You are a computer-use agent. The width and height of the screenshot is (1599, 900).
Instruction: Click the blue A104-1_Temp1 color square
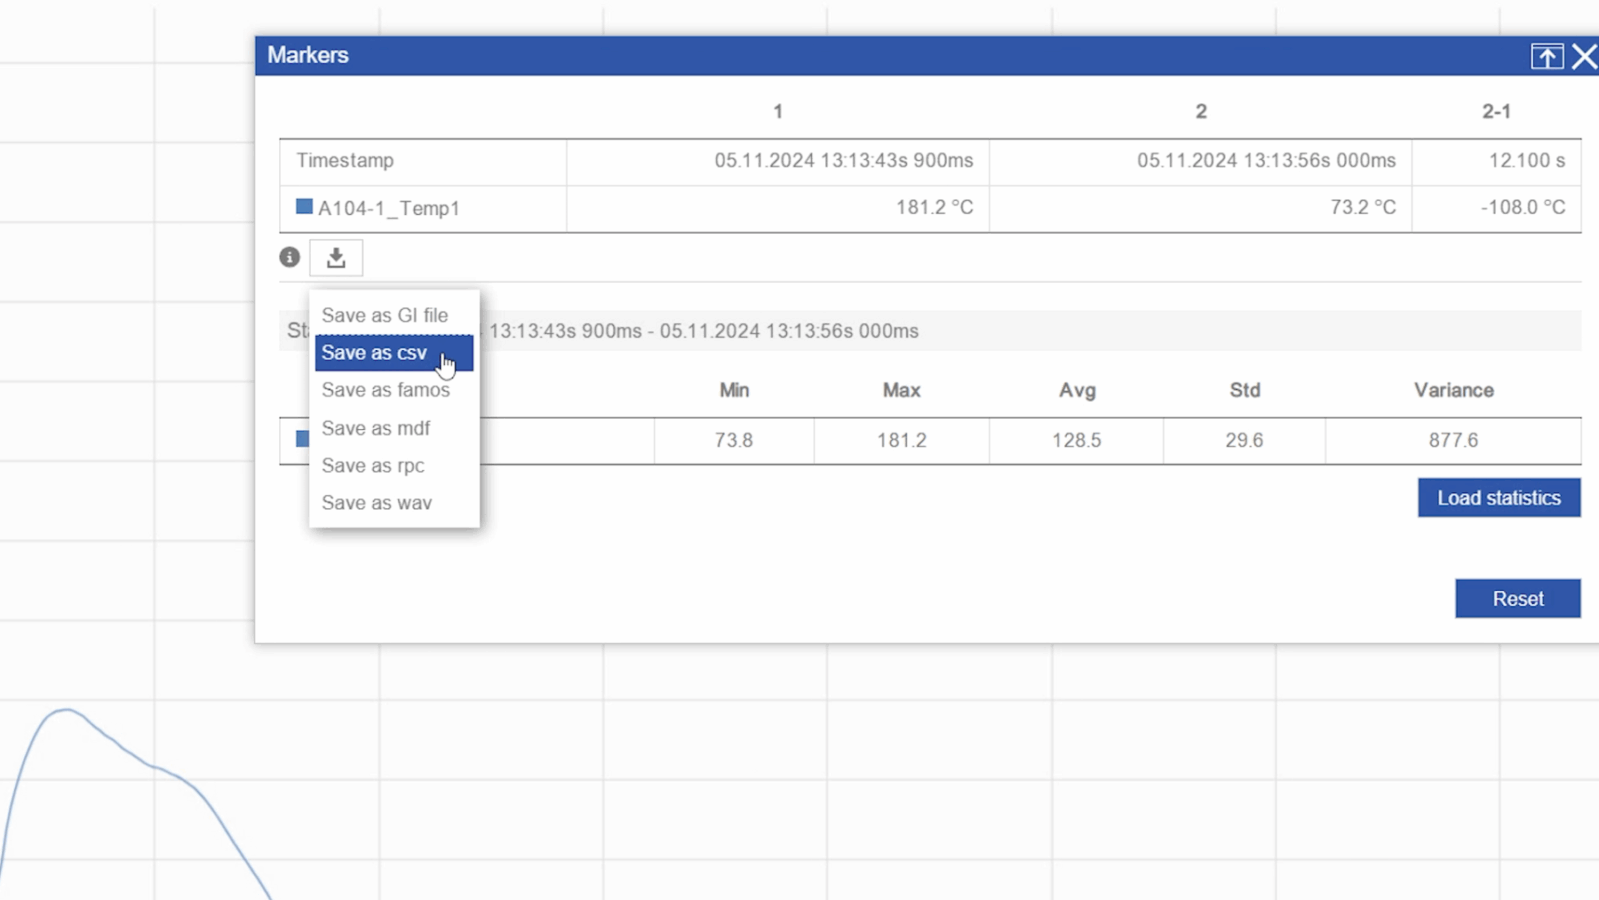pos(304,207)
